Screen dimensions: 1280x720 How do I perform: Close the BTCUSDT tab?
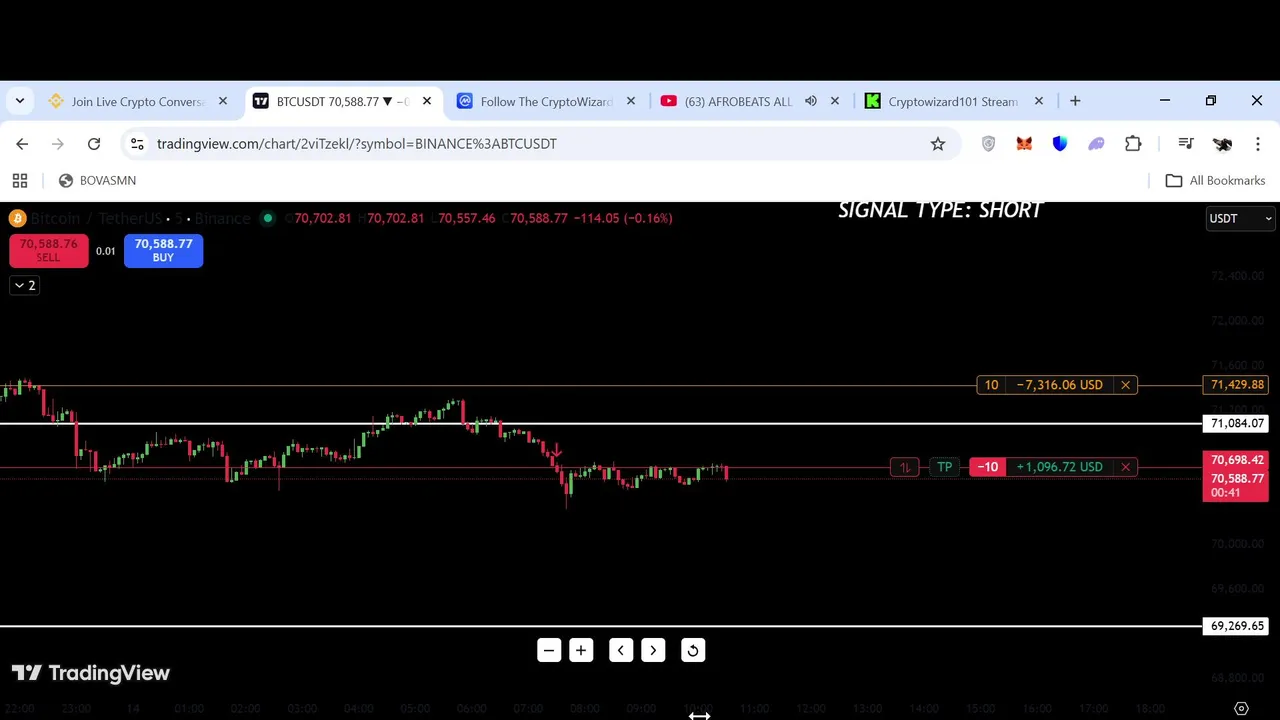tap(427, 101)
